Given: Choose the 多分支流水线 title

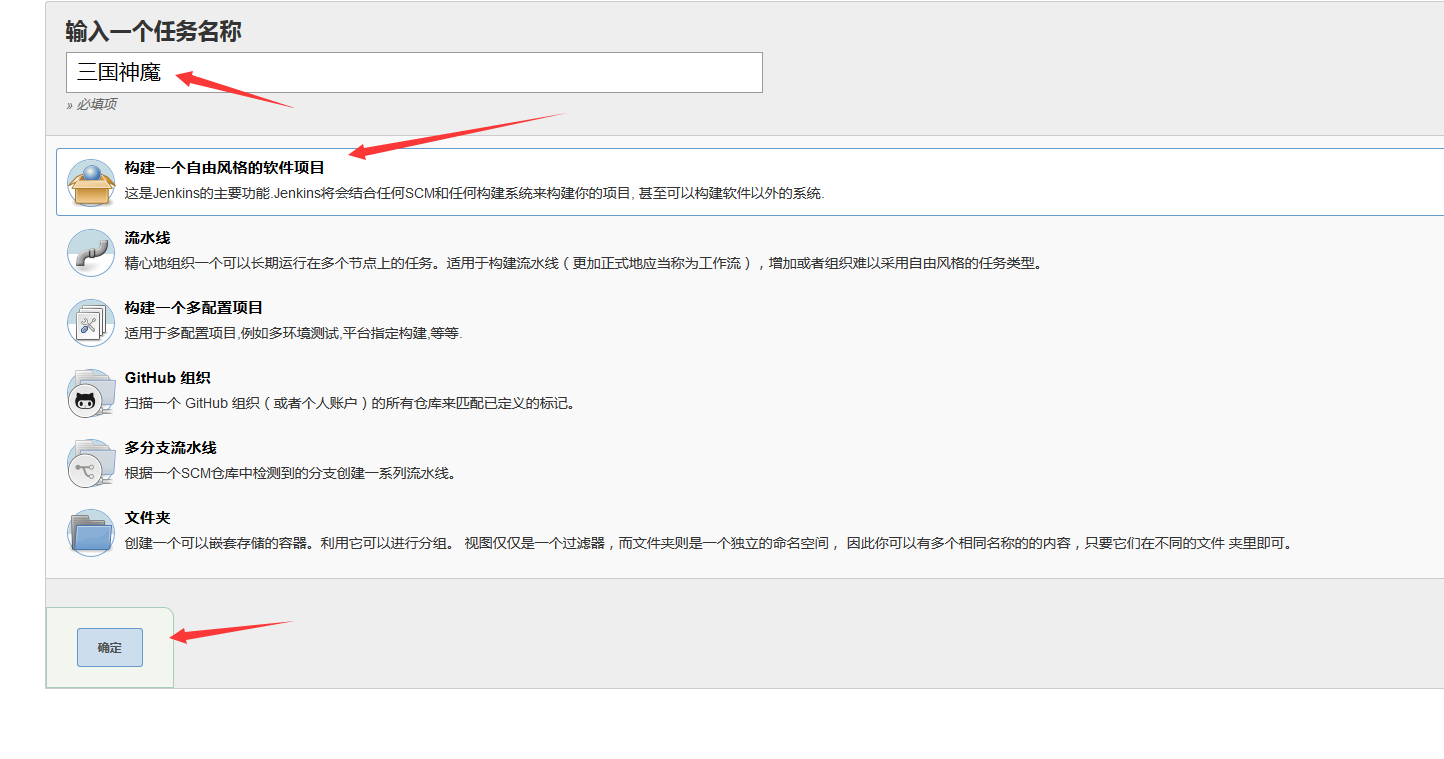Looking at the screenshot, I should pos(171,448).
